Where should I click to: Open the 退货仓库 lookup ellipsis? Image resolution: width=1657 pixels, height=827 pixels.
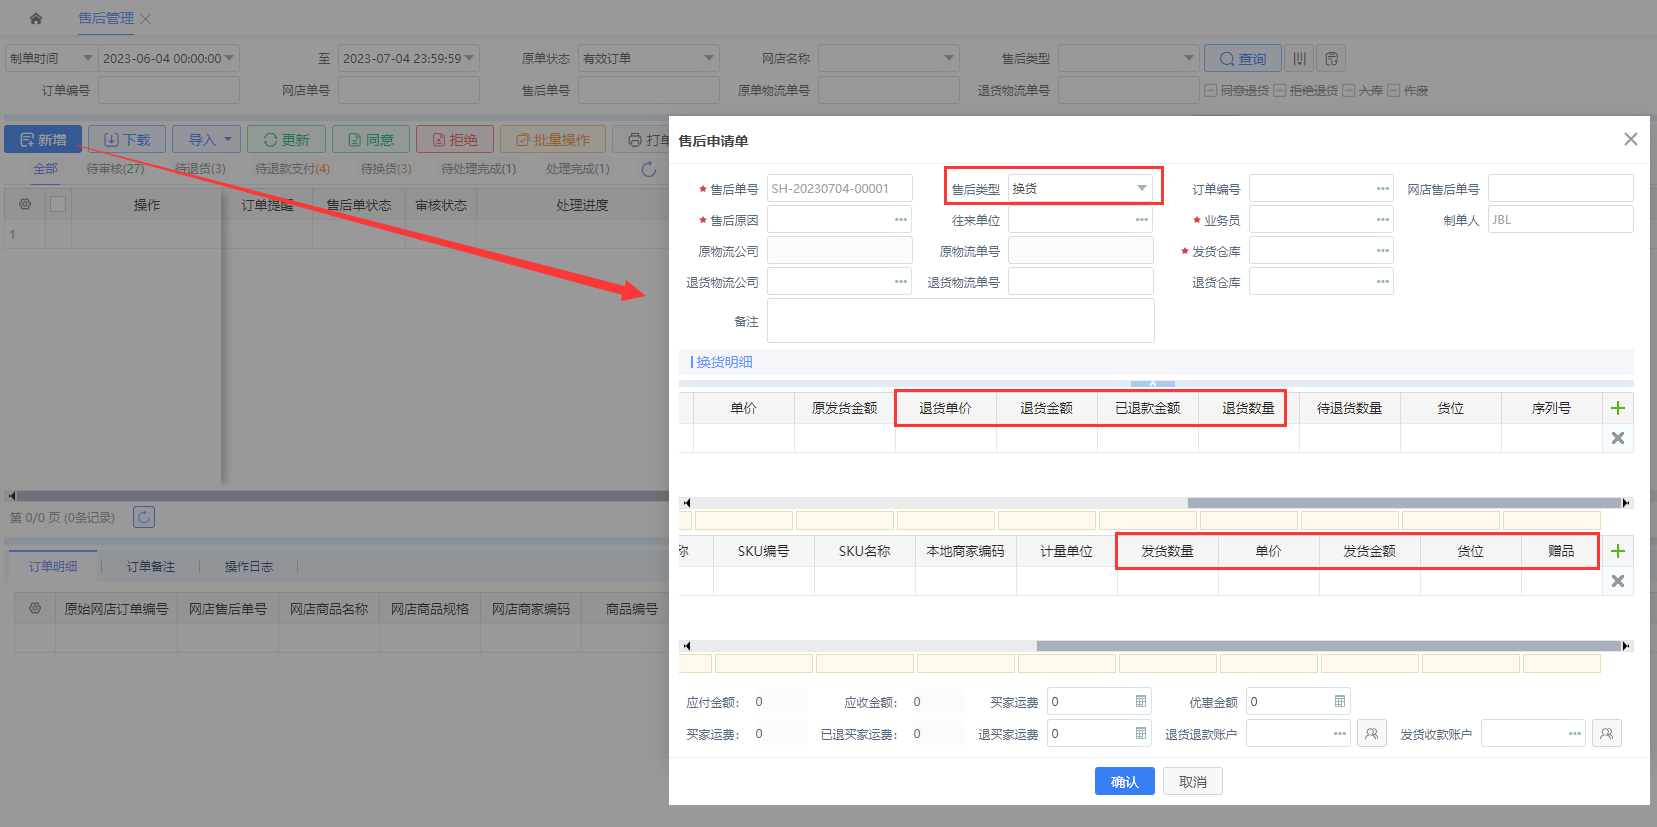pos(1383,282)
